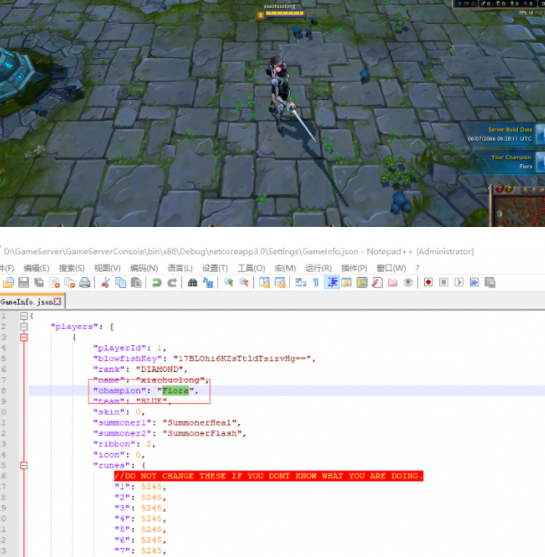
Task: Toggle the word wrap toolbar button
Action: 301,282
